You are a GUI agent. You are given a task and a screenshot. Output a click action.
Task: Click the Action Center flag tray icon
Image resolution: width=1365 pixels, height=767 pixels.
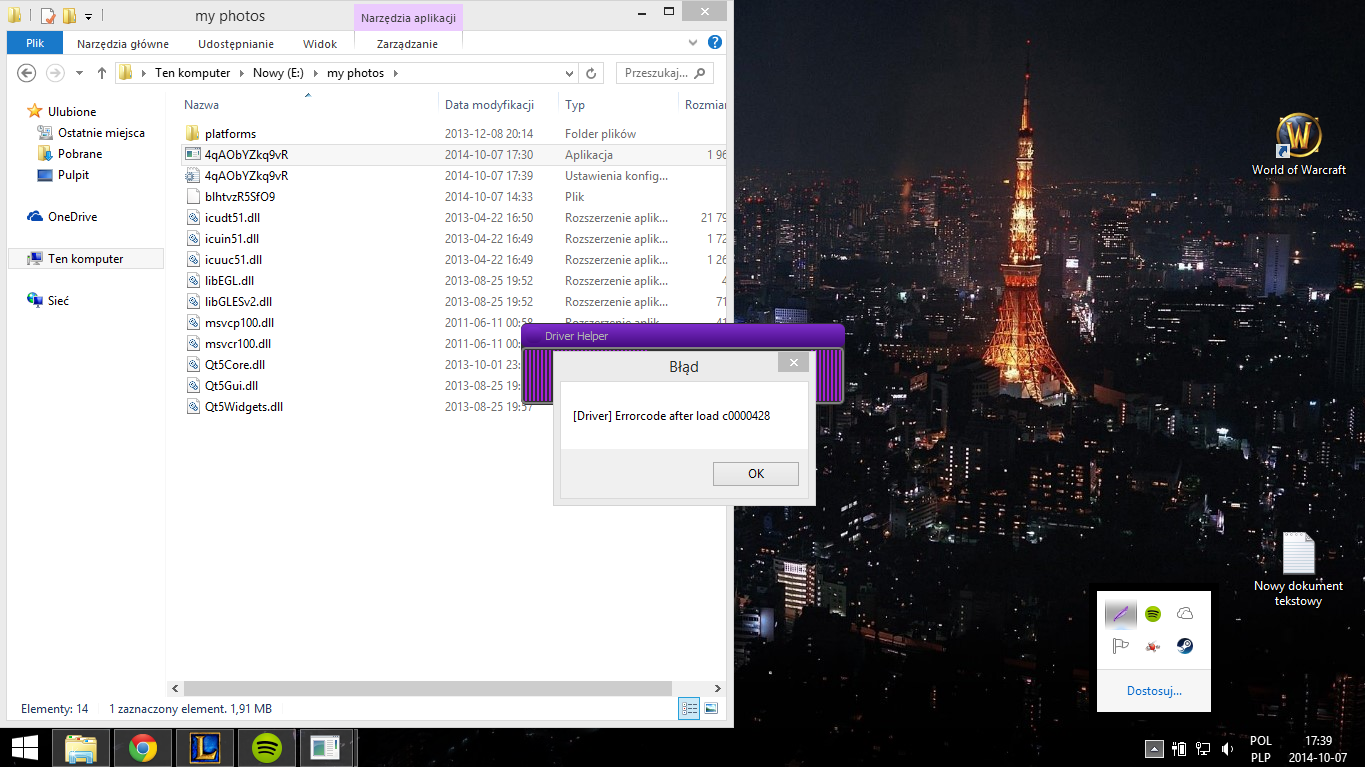[x=1121, y=646]
